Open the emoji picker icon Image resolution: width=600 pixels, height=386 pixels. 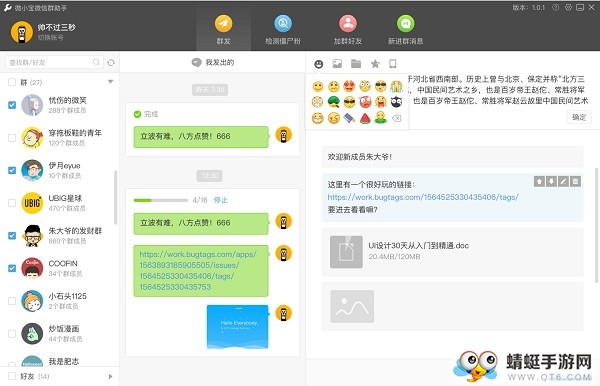[318, 64]
